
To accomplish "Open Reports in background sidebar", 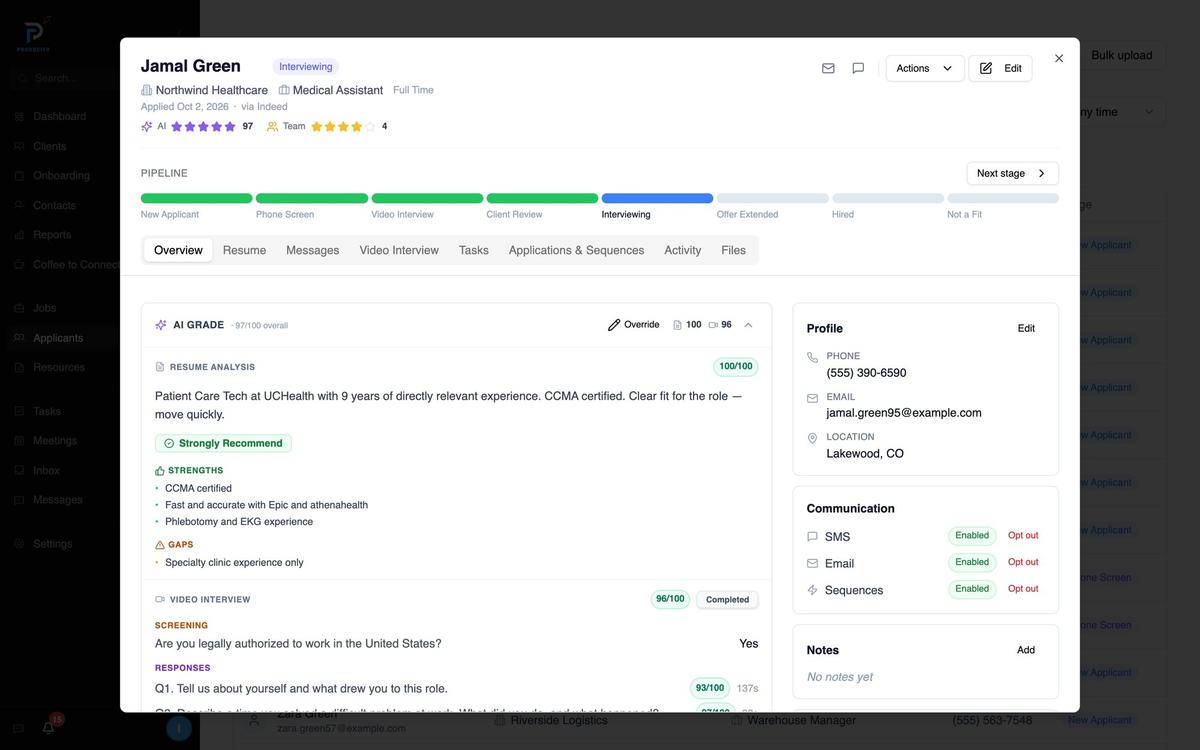I will (52, 235).
